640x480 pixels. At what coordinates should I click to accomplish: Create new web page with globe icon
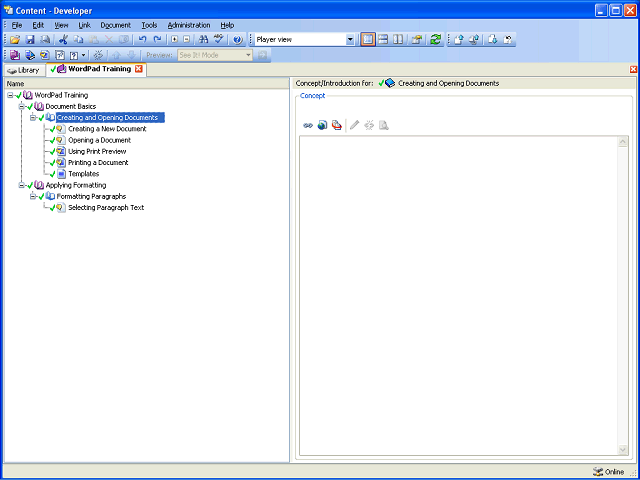322,125
